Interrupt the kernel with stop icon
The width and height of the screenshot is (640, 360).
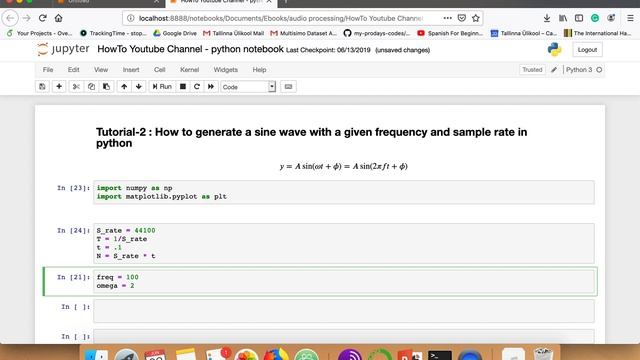pyautogui.click(x=183, y=87)
